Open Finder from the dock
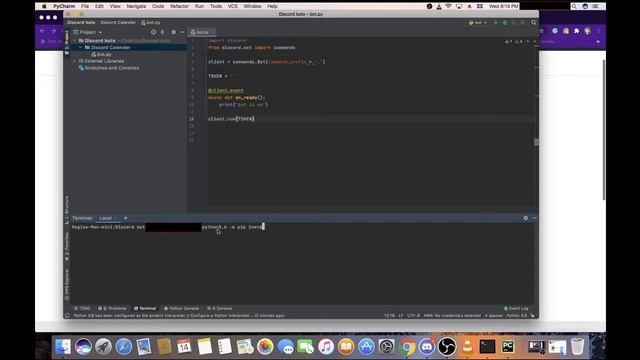640x360 pixels. coord(63,347)
